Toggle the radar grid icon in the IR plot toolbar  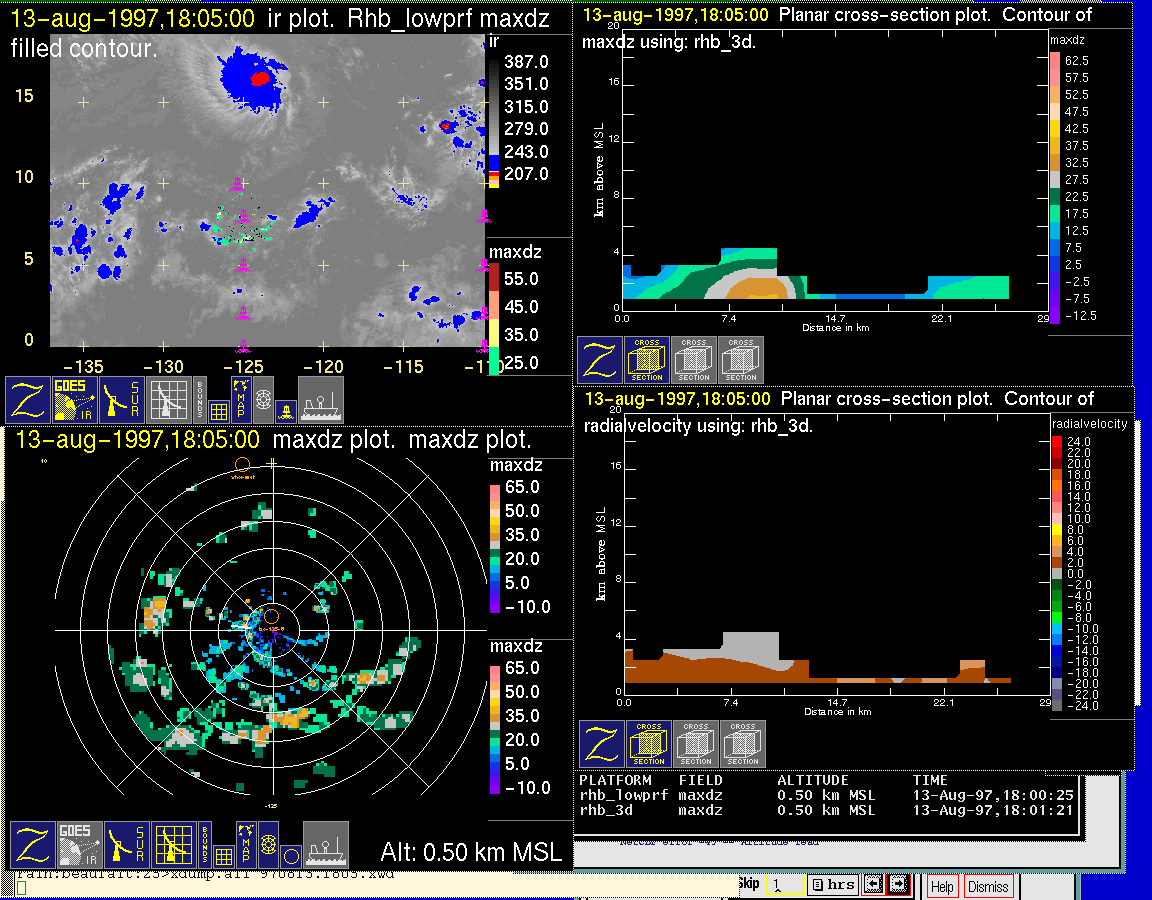(169, 400)
